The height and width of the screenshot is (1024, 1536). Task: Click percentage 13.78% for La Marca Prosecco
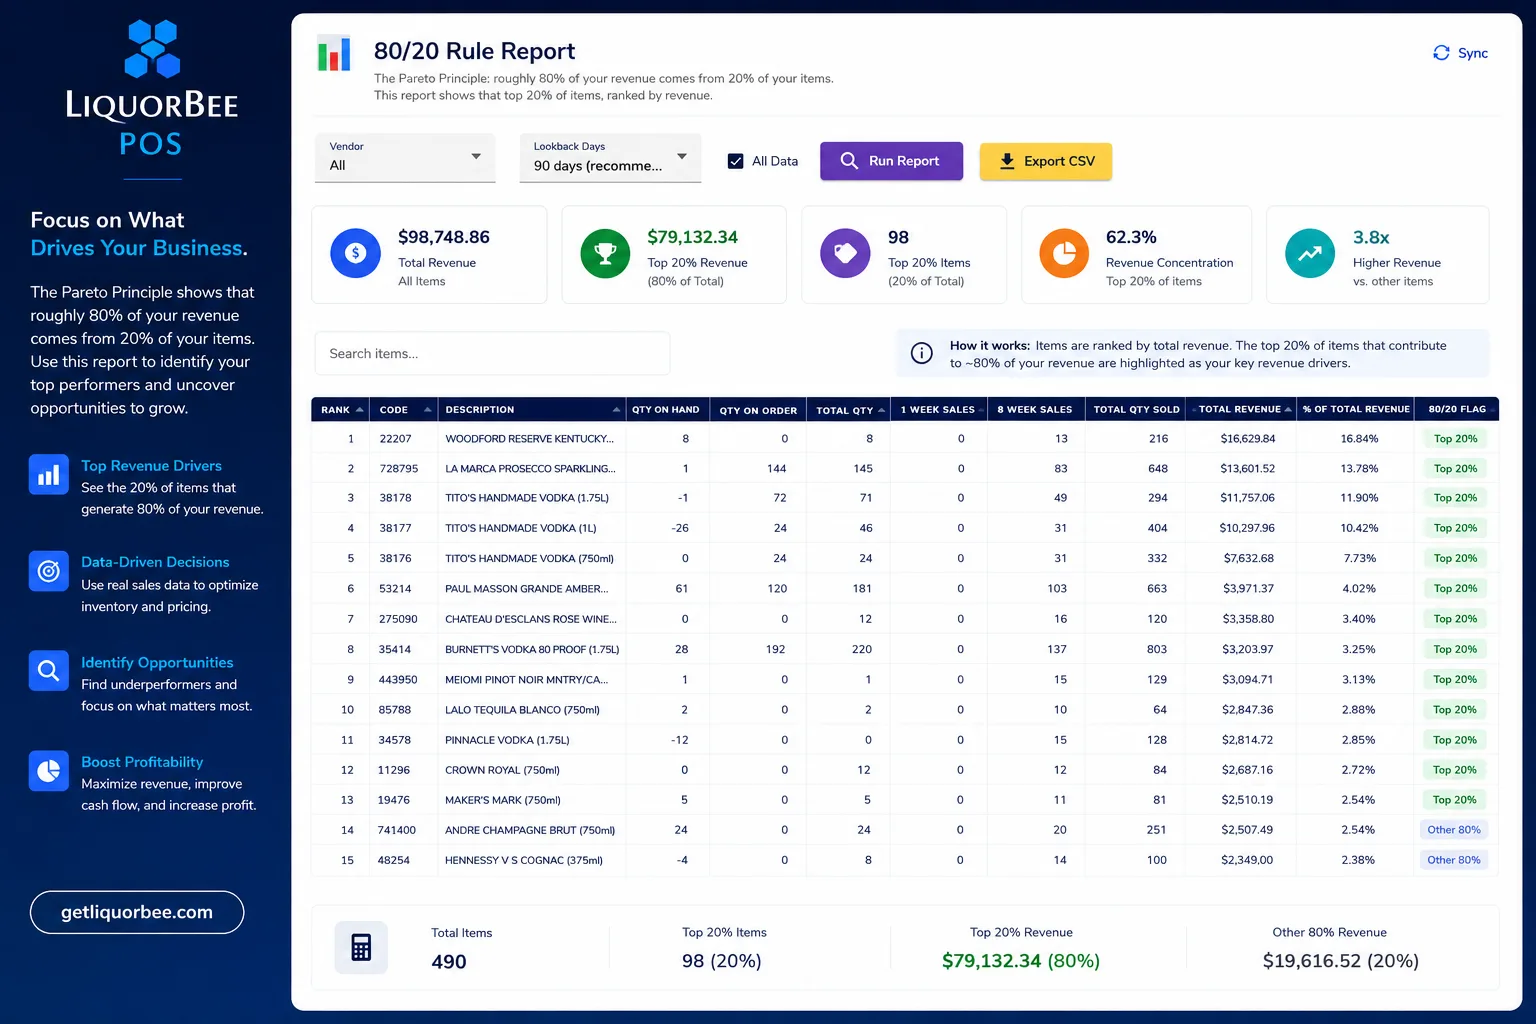[x=1359, y=469]
